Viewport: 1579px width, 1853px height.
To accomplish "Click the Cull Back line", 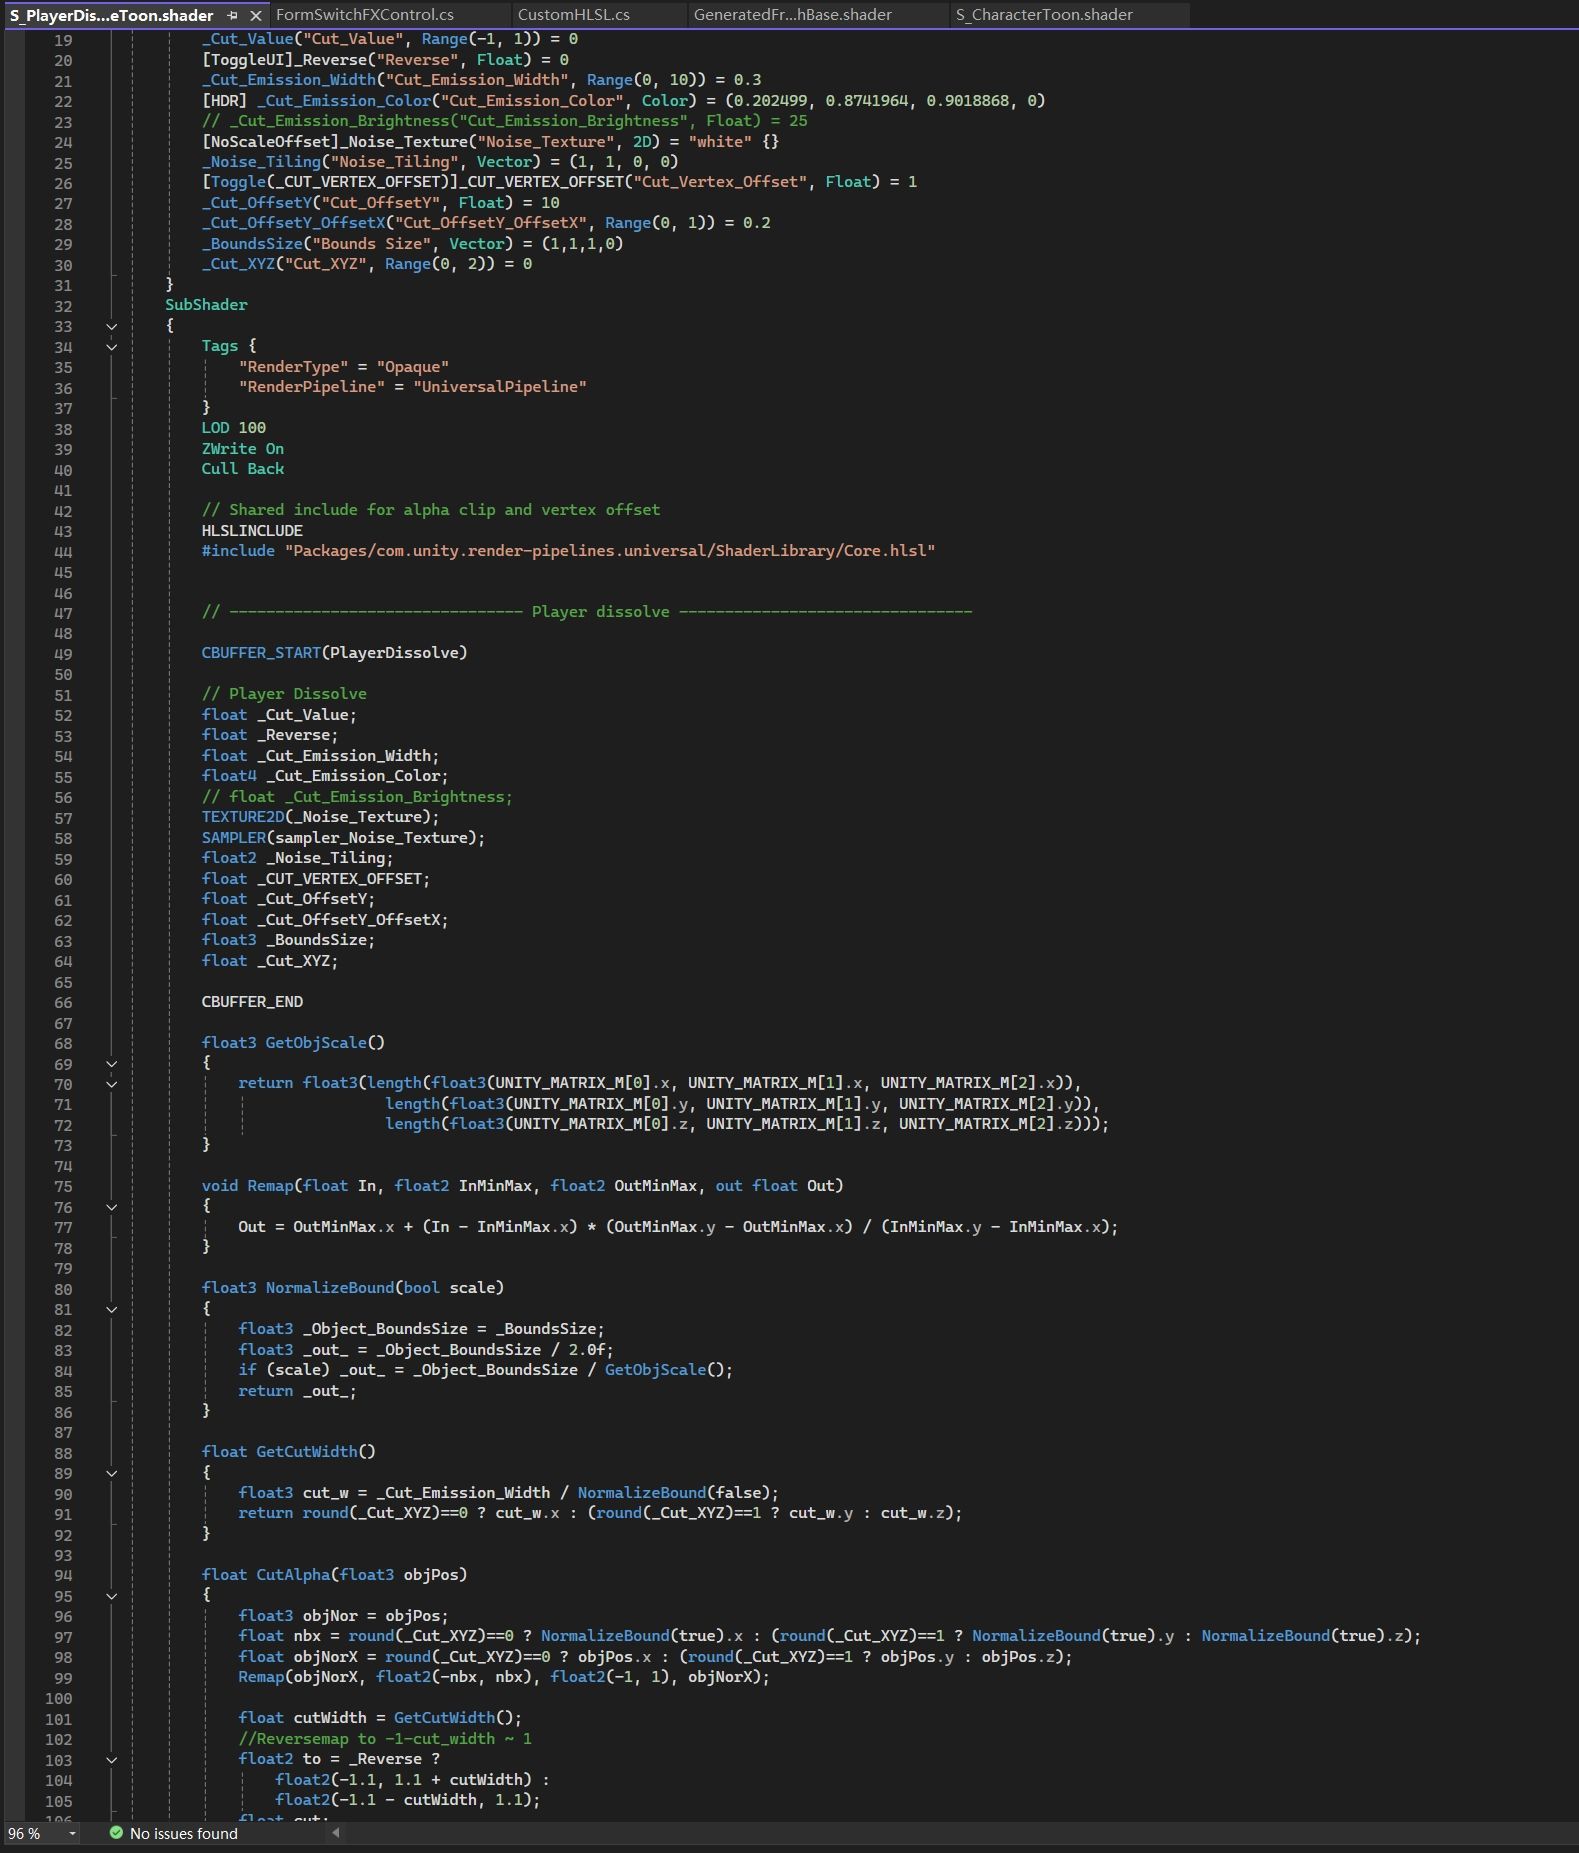I will (243, 468).
